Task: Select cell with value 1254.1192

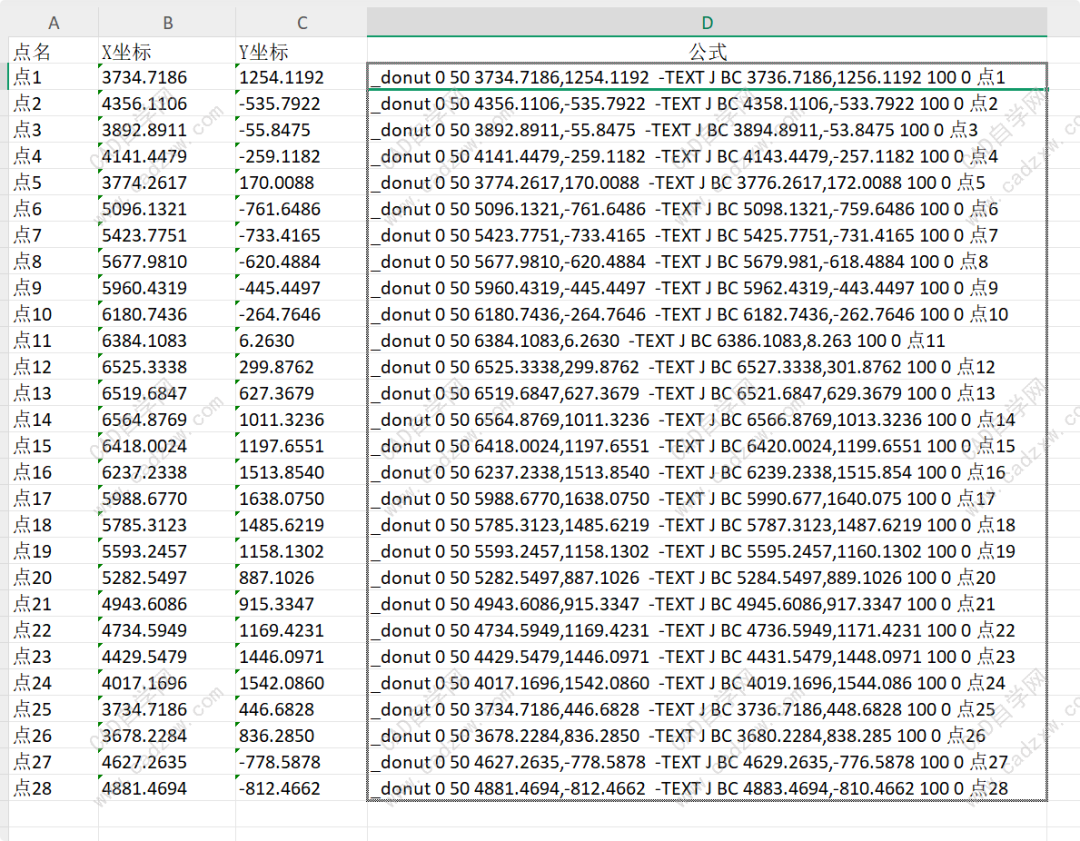Action: (x=302, y=77)
